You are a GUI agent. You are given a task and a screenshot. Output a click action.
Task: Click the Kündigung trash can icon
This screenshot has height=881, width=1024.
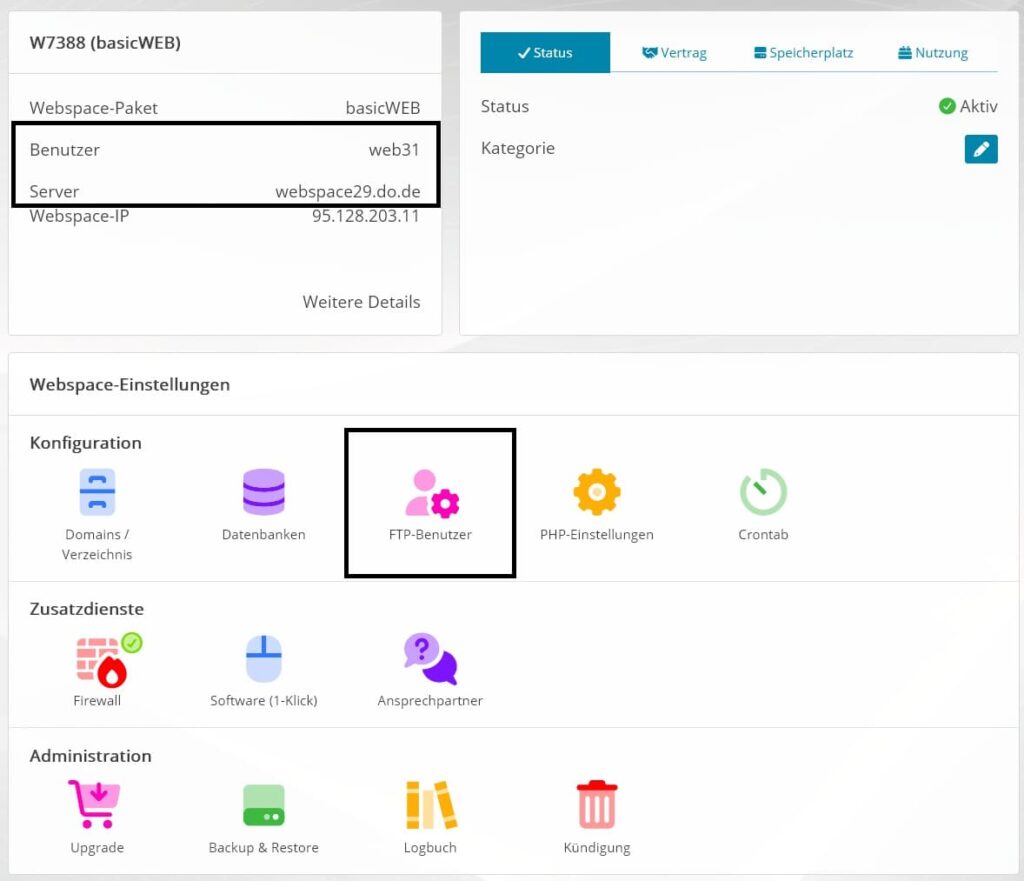pos(597,805)
